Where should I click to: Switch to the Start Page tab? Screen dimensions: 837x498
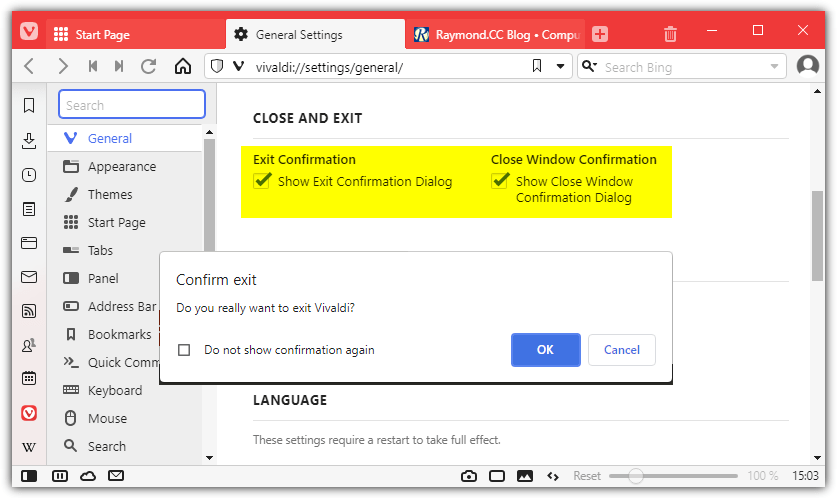(136, 34)
